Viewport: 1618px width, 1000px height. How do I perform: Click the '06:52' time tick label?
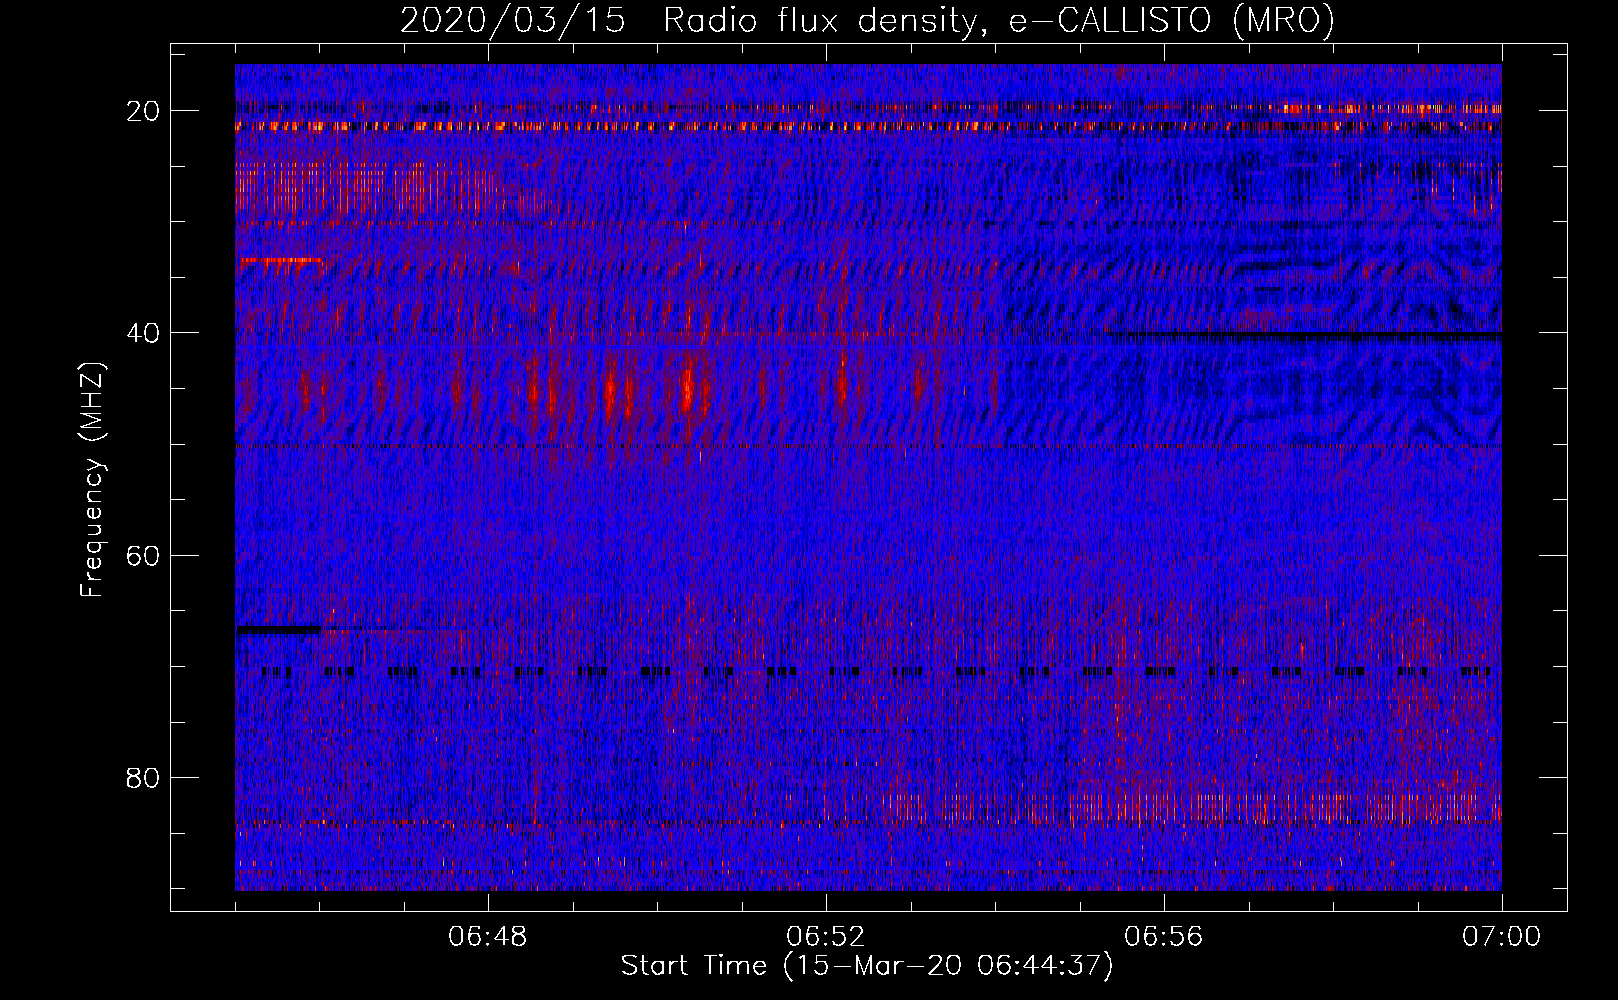pyautogui.click(x=826, y=937)
